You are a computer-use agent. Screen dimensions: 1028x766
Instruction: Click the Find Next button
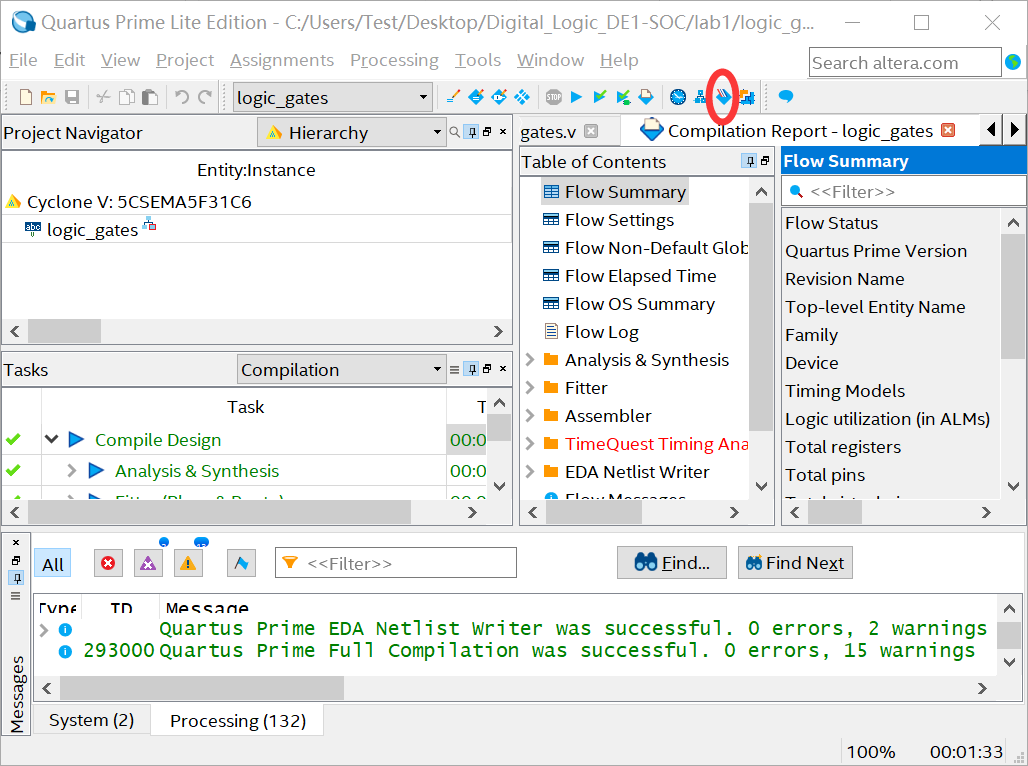pos(795,563)
